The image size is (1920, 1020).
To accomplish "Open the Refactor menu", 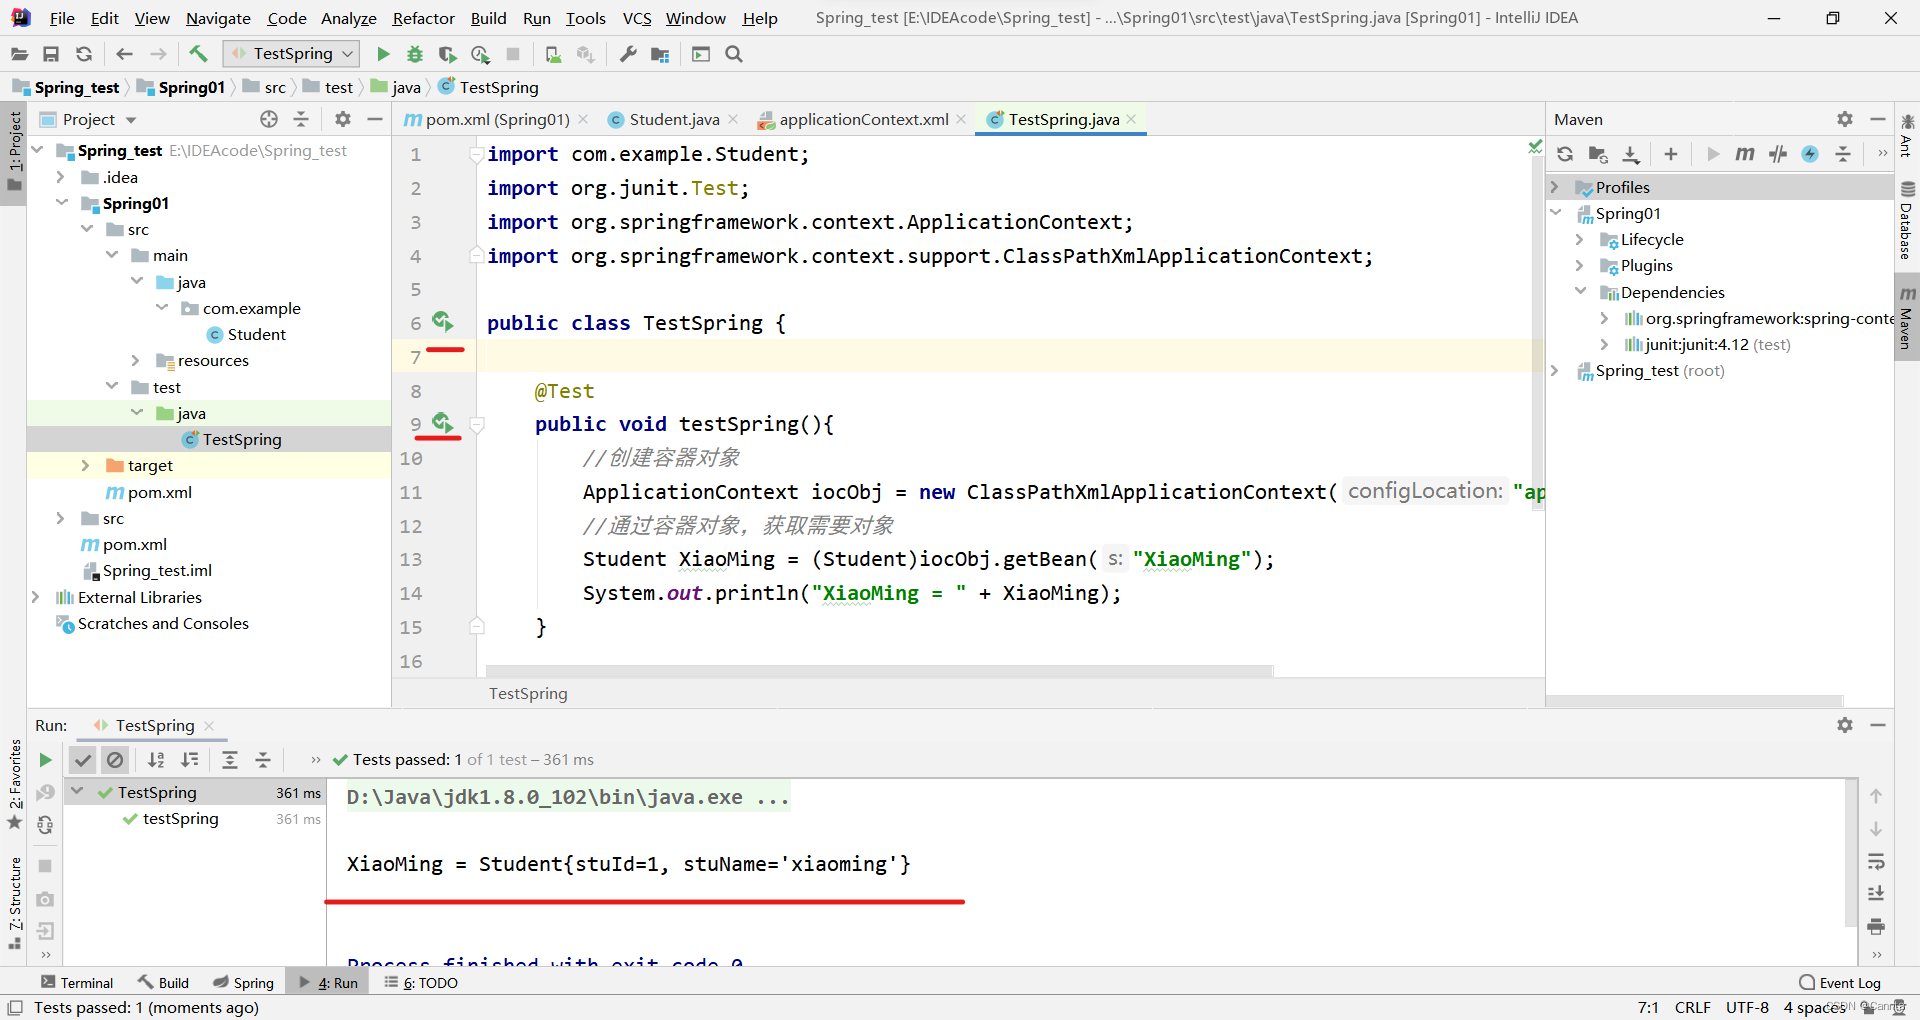I will 423,18.
